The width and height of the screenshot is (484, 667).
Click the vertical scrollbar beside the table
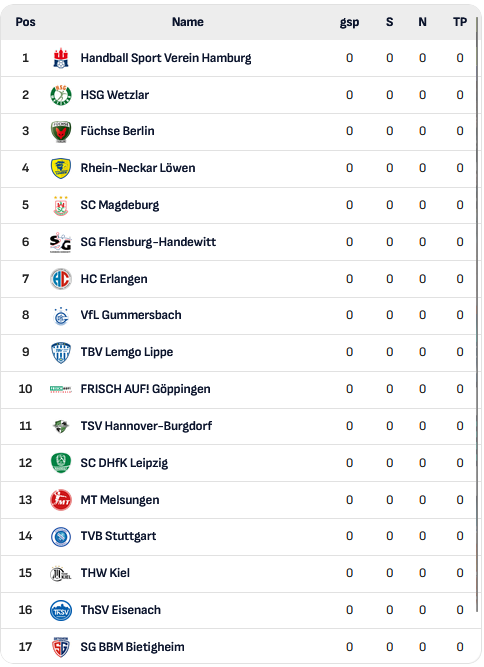pos(478,315)
